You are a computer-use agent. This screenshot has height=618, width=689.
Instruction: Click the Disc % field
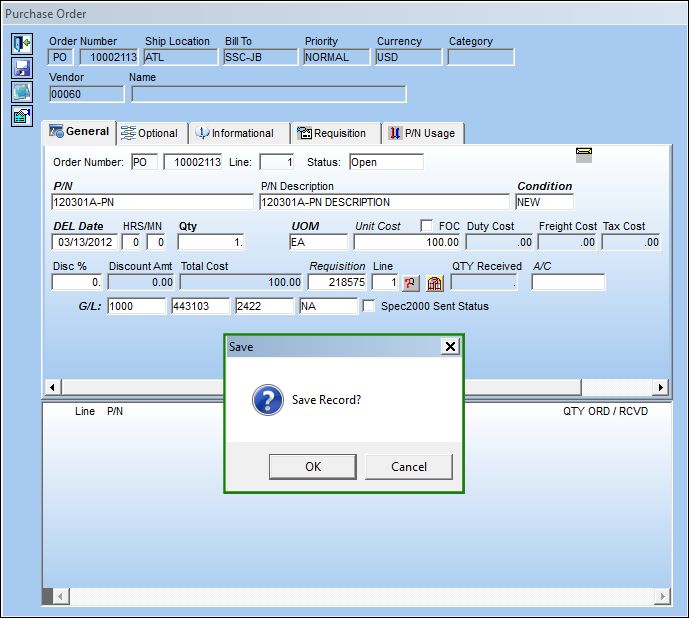[x=77, y=282]
